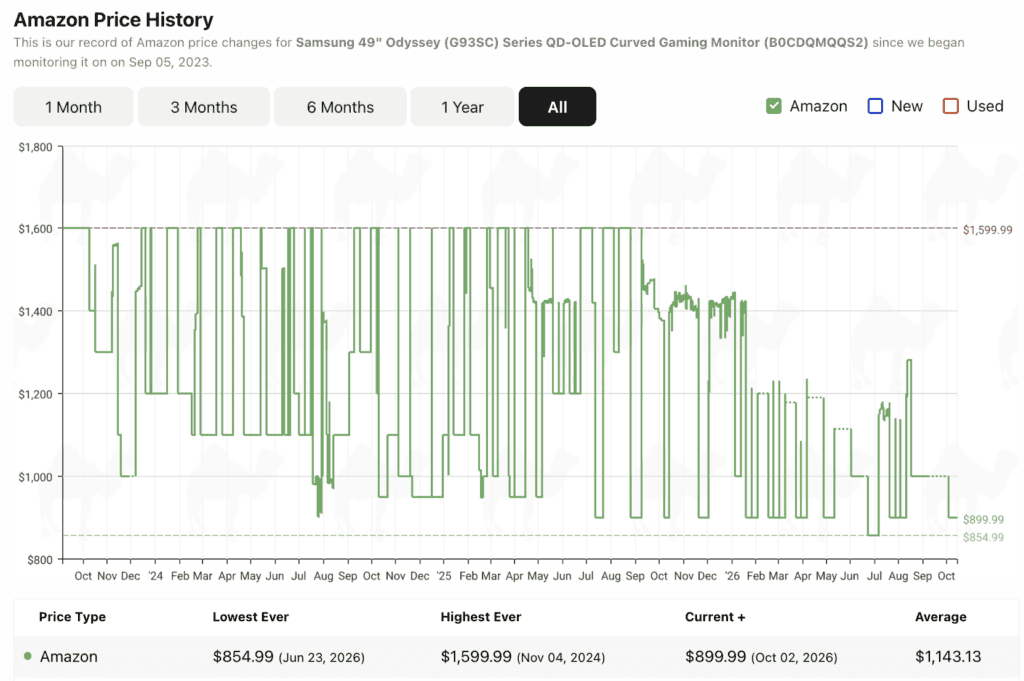Click the highest ever value $1,599.99 (Nov 04, 2024)
The image size is (1024, 681).
522,657
